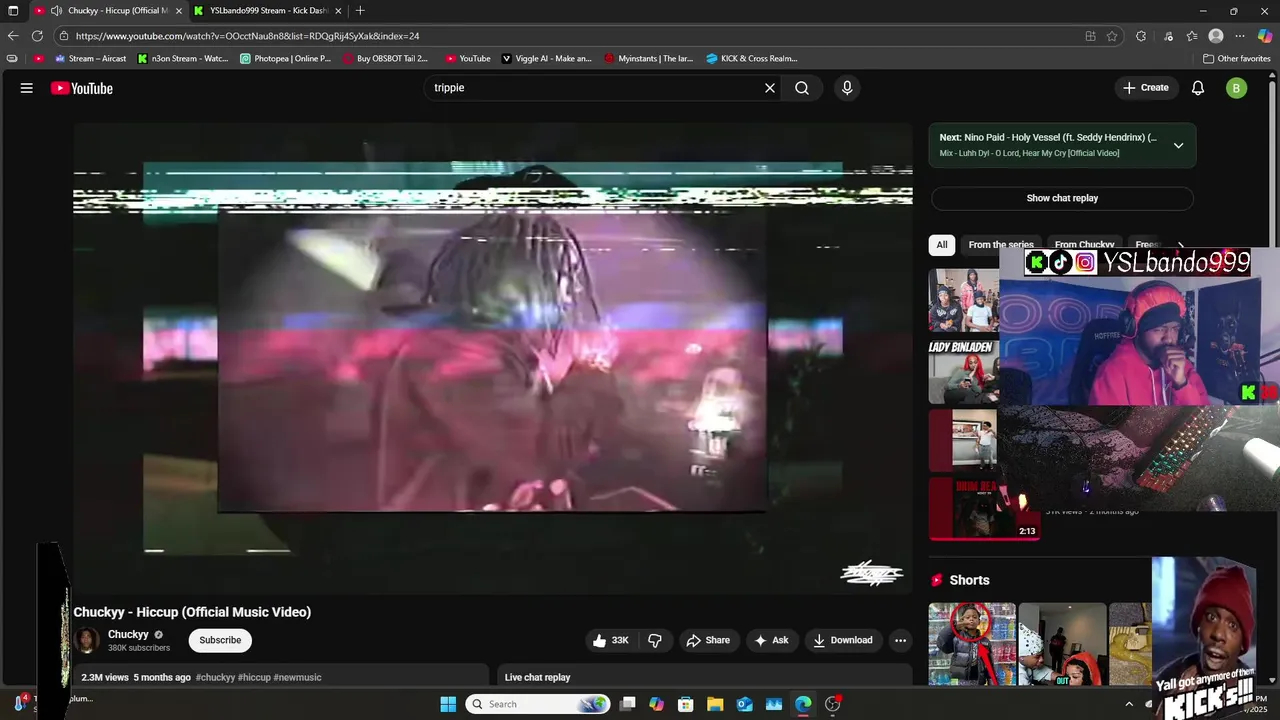The height and width of the screenshot is (720, 1280).
Task: Open a new browser tab
Action: [x=360, y=11]
